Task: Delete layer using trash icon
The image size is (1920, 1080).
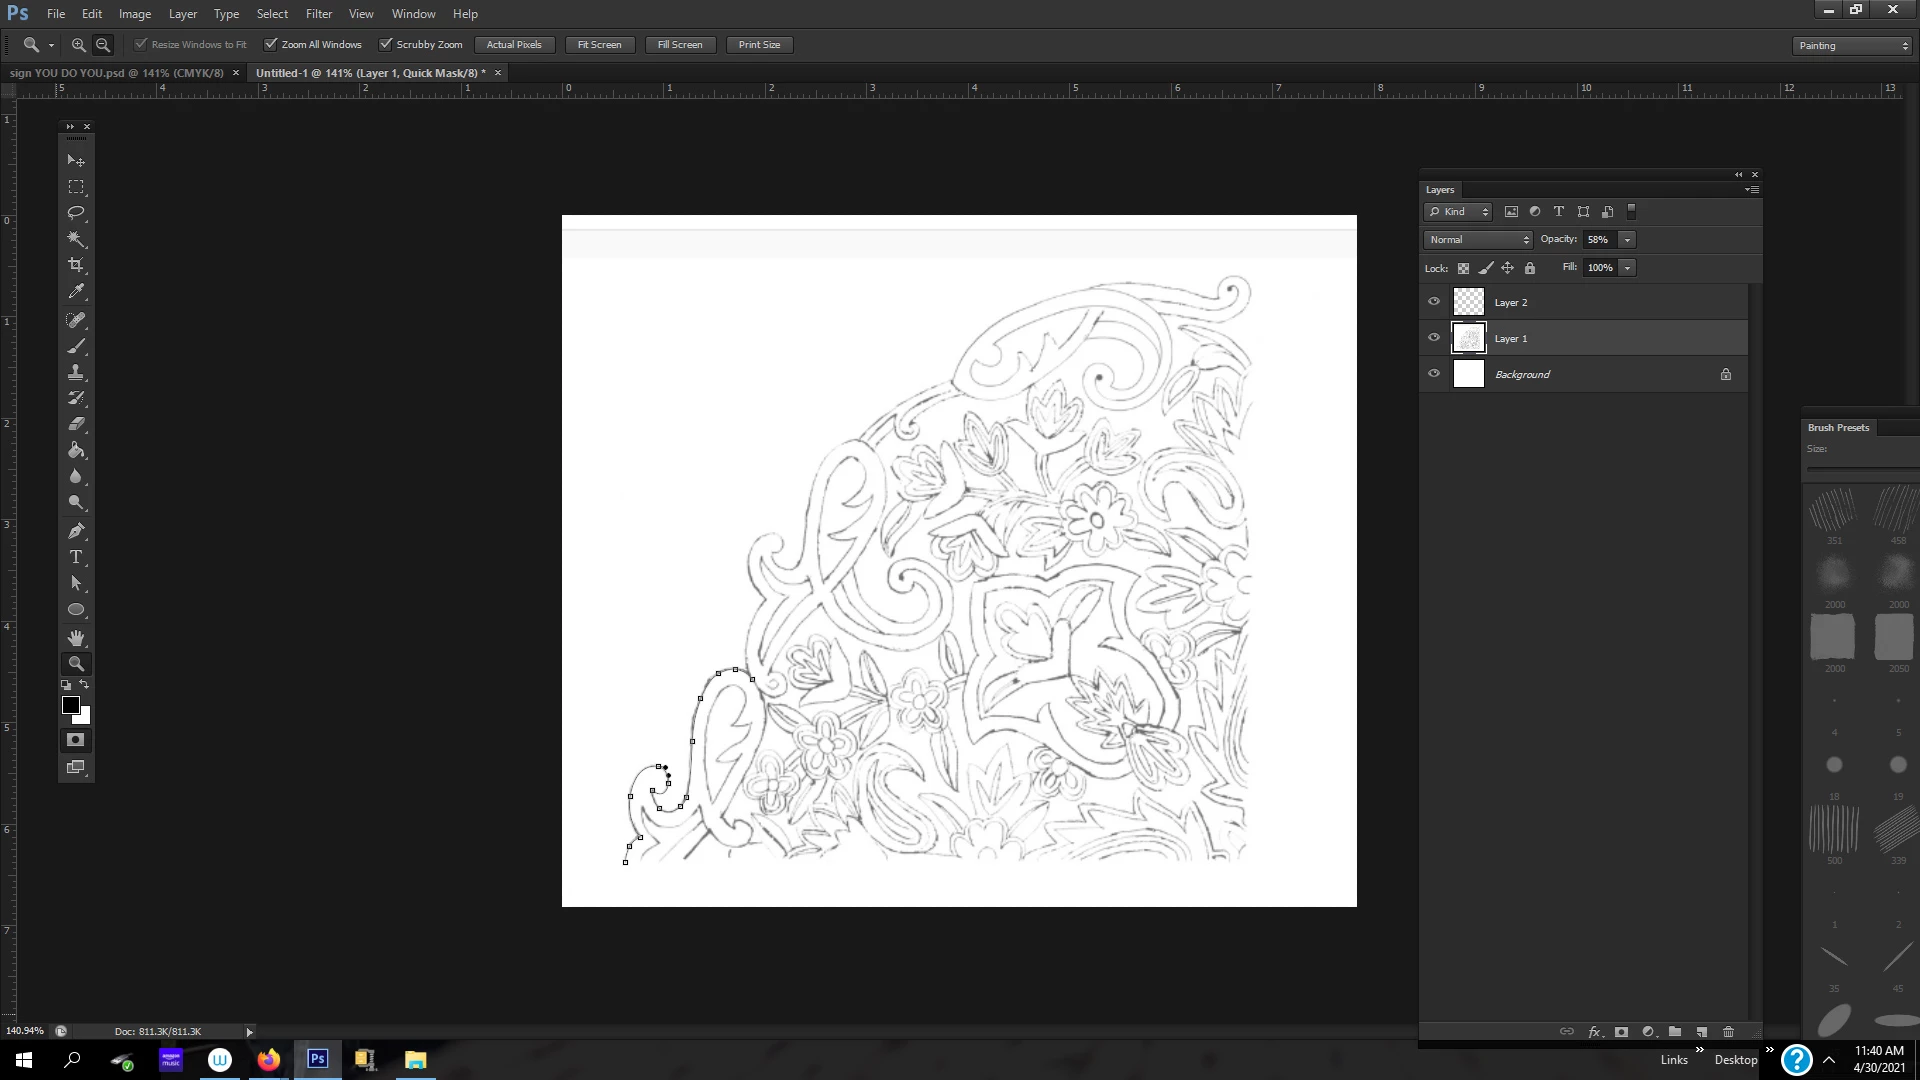Action: pos(1728,1031)
